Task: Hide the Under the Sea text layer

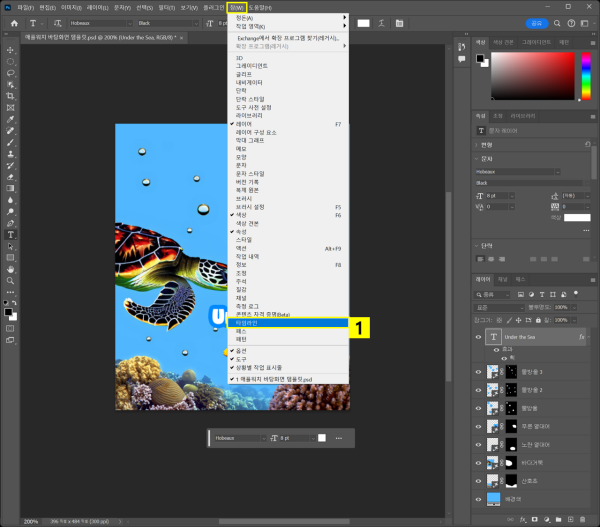Action: tap(478, 338)
